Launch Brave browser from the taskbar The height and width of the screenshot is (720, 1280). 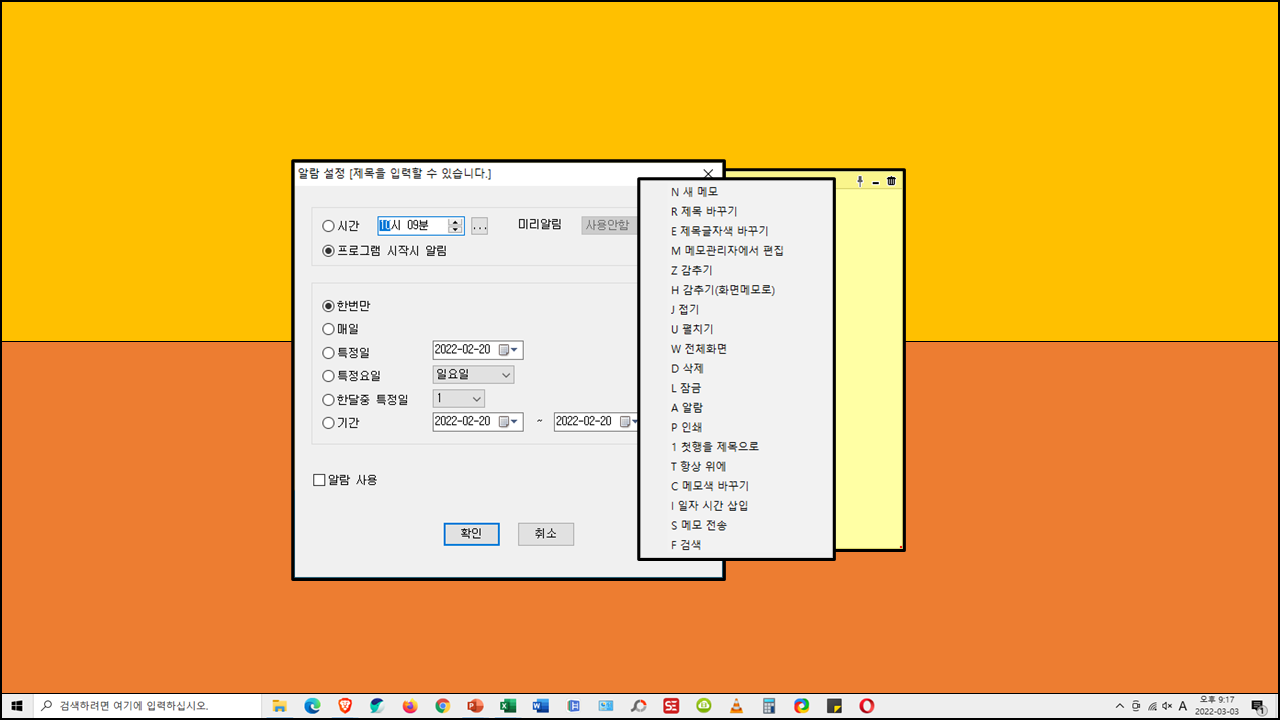click(x=345, y=705)
